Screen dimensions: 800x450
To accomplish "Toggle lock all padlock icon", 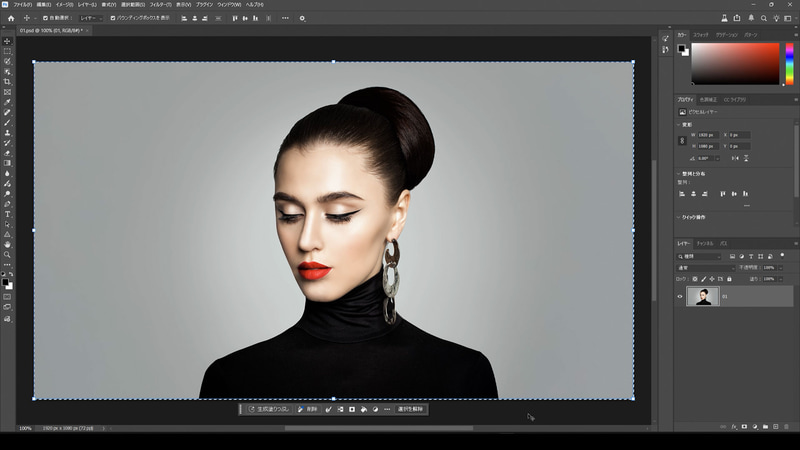I will [x=729, y=279].
